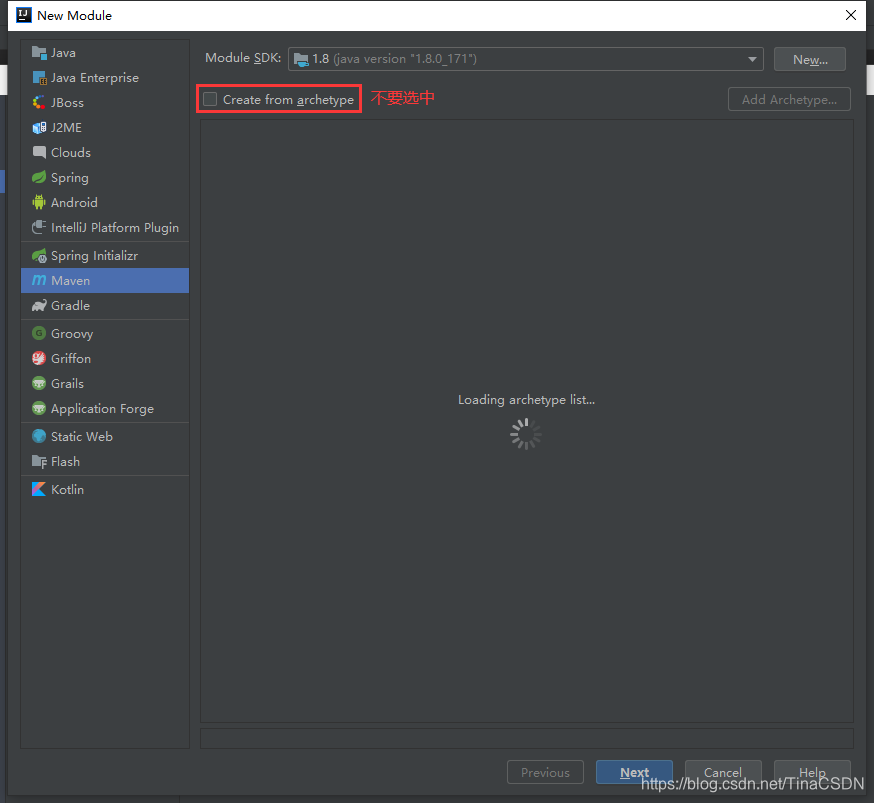This screenshot has width=874, height=803.
Task: Click the SDK folder icon in combo box
Action: [x=301, y=59]
